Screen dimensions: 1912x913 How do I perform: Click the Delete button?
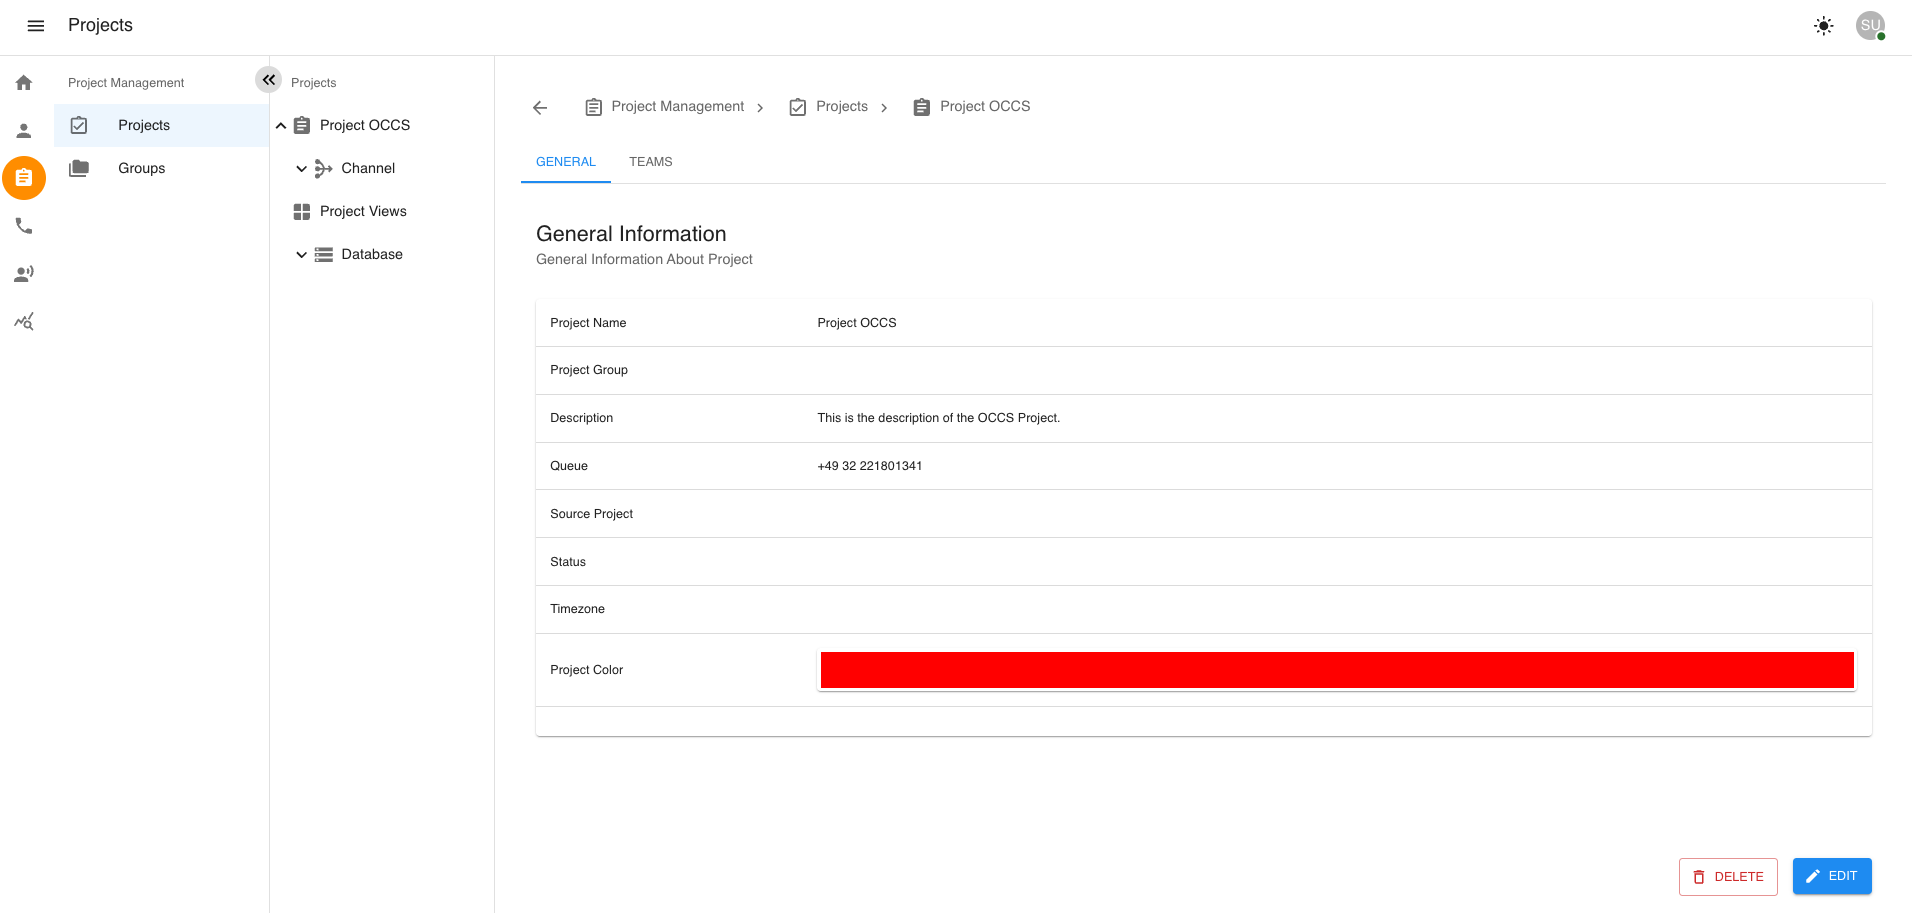click(x=1728, y=876)
